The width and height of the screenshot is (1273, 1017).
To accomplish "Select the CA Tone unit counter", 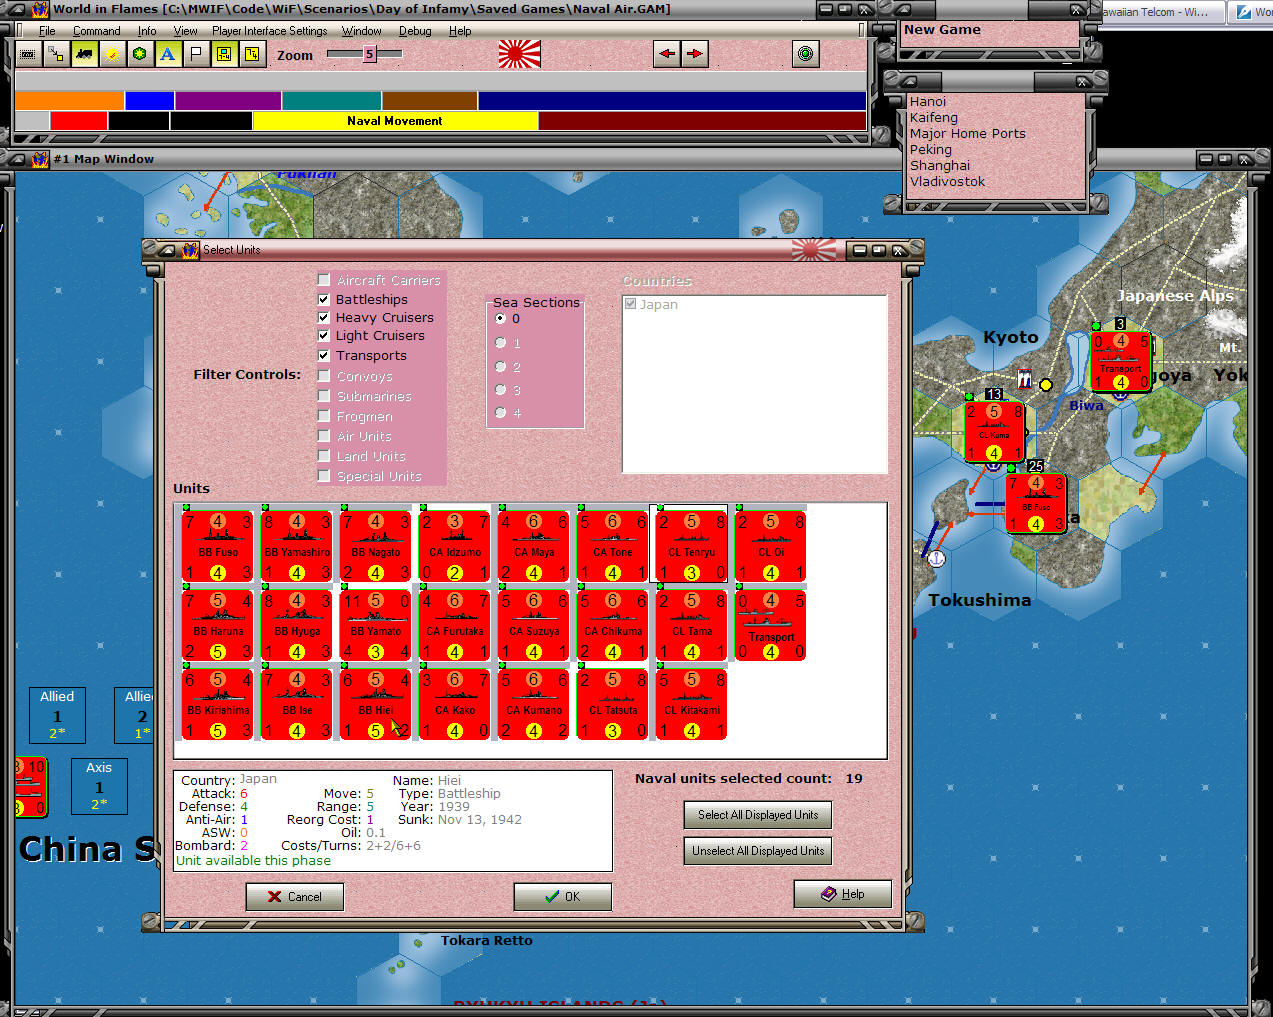I will click(x=613, y=546).
